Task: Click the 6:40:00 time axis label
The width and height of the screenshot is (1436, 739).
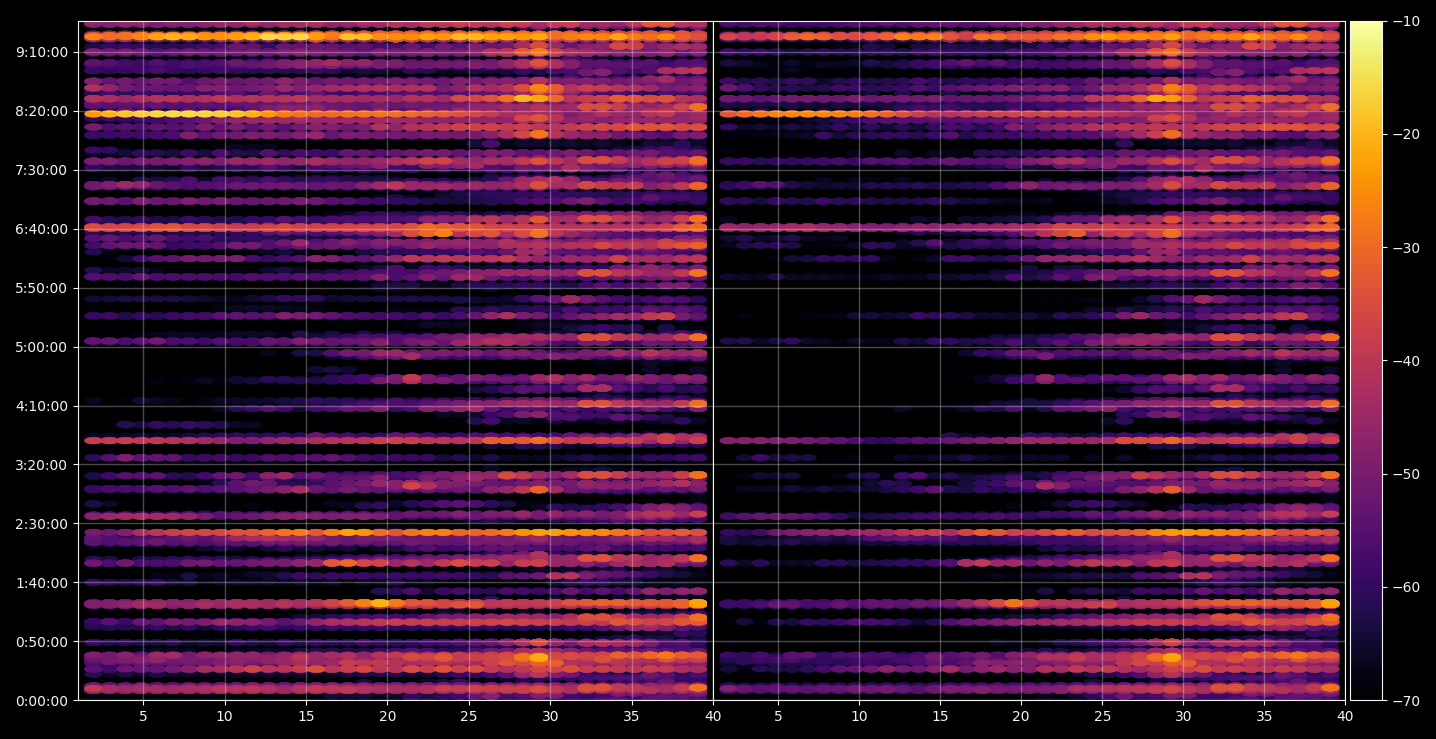Action: click(41, 229)
